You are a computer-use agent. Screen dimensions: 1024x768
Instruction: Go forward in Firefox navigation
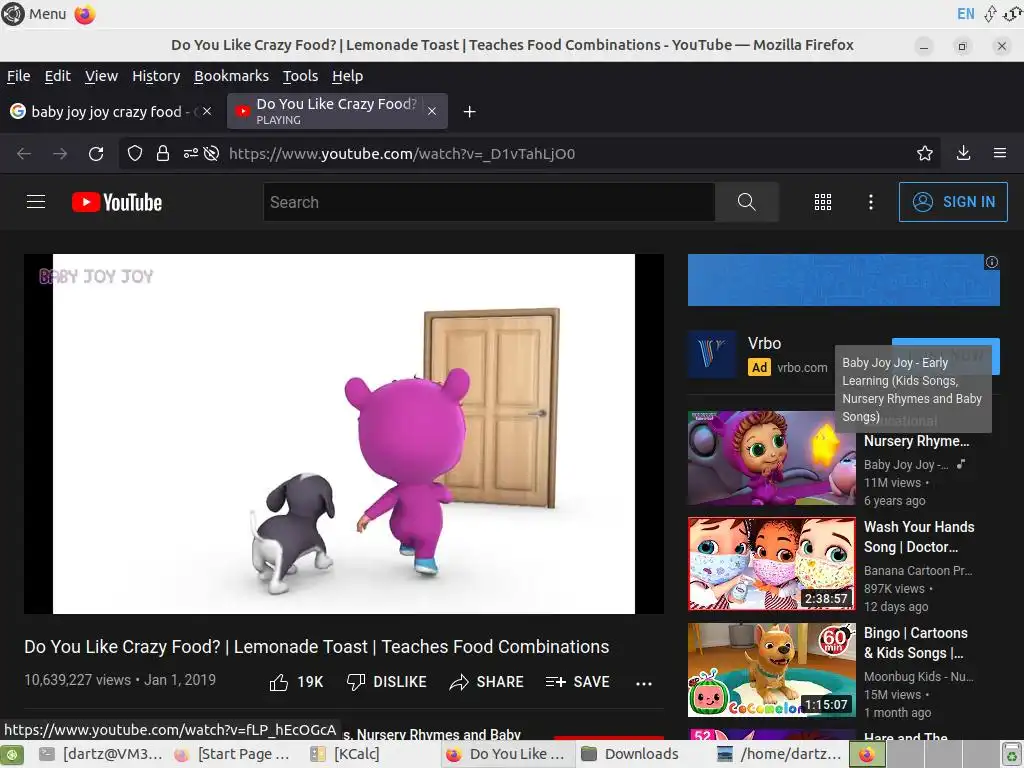(60, 153)
